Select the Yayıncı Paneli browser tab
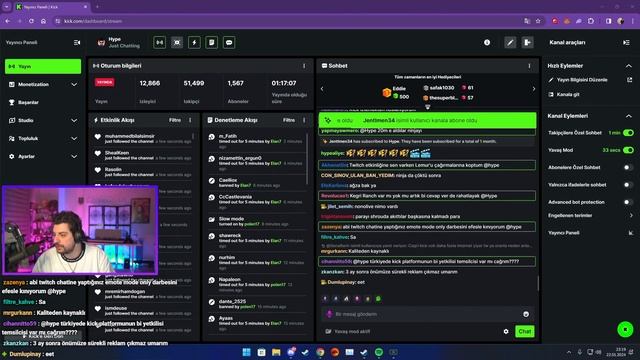The height and width of the screenshot is (360, 640). pyautogui.click(x=51, y=7)
